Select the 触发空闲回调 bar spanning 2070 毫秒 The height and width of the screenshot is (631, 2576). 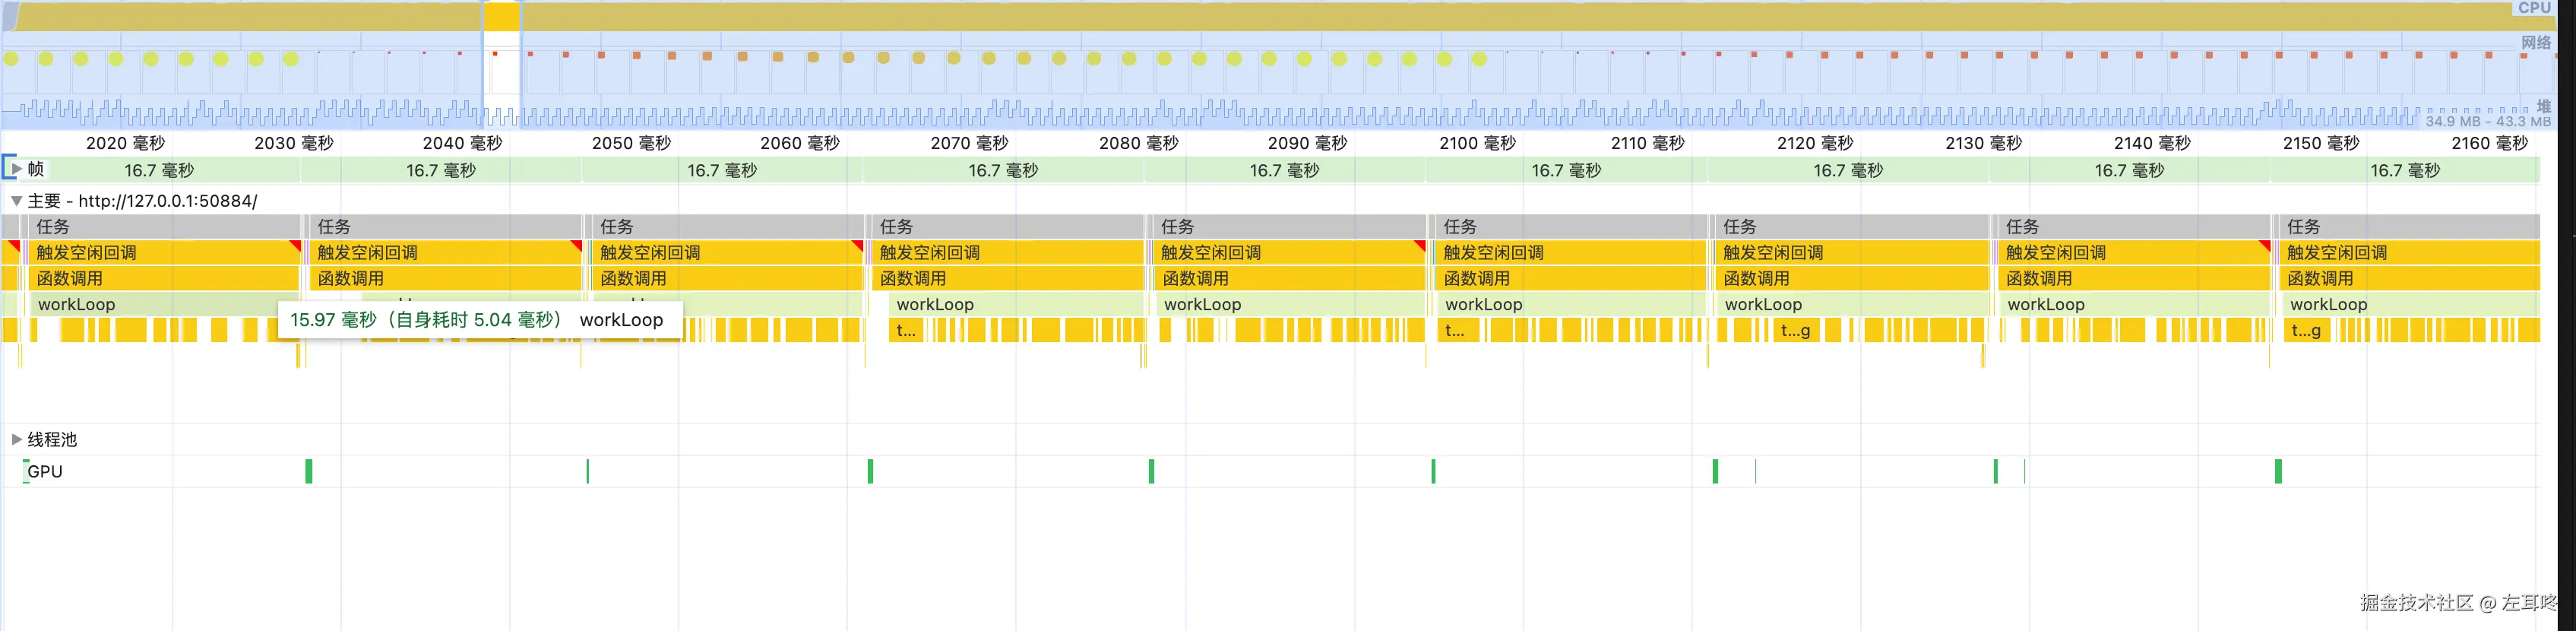click(x=1008, y=253)
